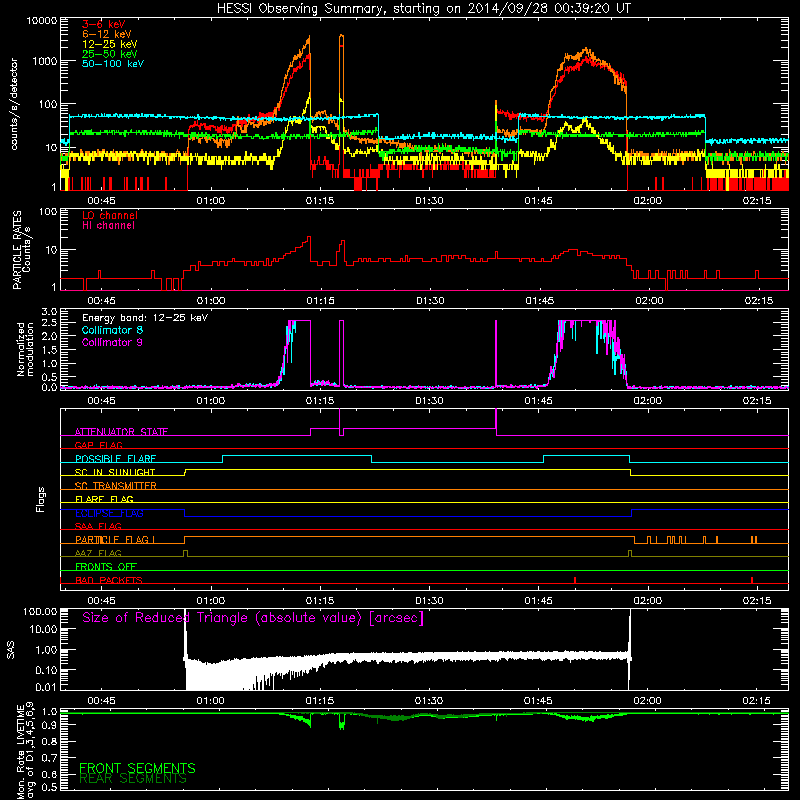800x800 pixels.
Task: Click the HESSI Observing Summary plot title
Action: (x=423, y=9)
